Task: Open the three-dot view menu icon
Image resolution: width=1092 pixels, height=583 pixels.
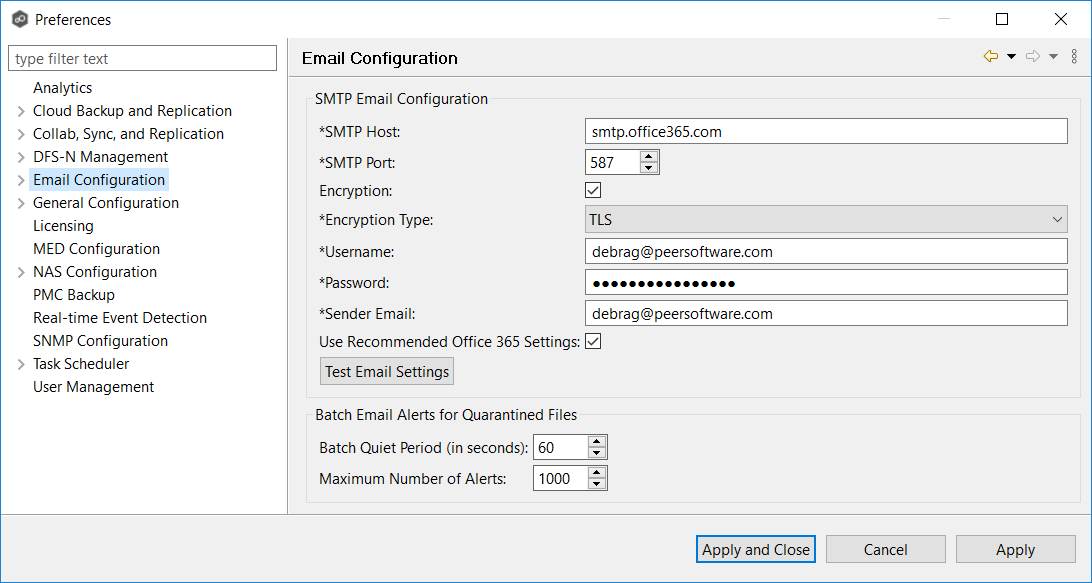Action: (1074, 57)
